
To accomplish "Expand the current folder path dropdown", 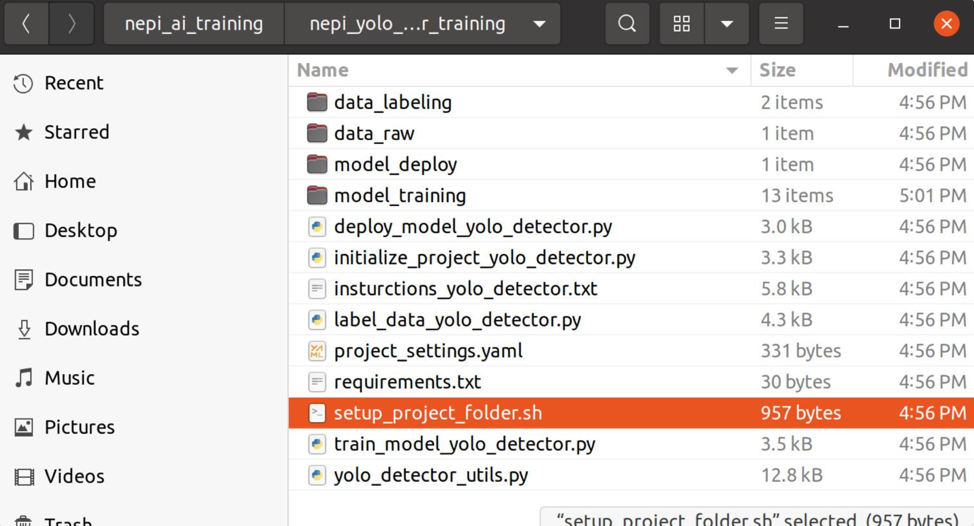I will click(x=539, y=24).
